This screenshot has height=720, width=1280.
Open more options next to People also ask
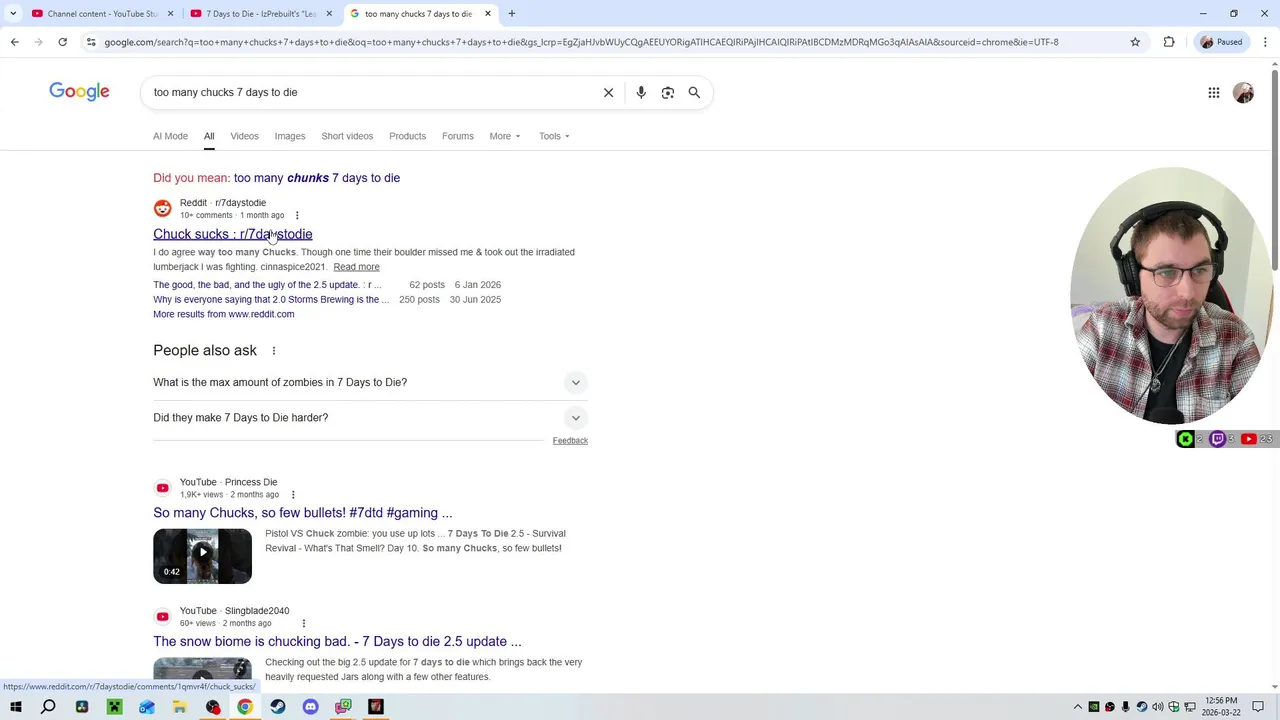(274, 351)
